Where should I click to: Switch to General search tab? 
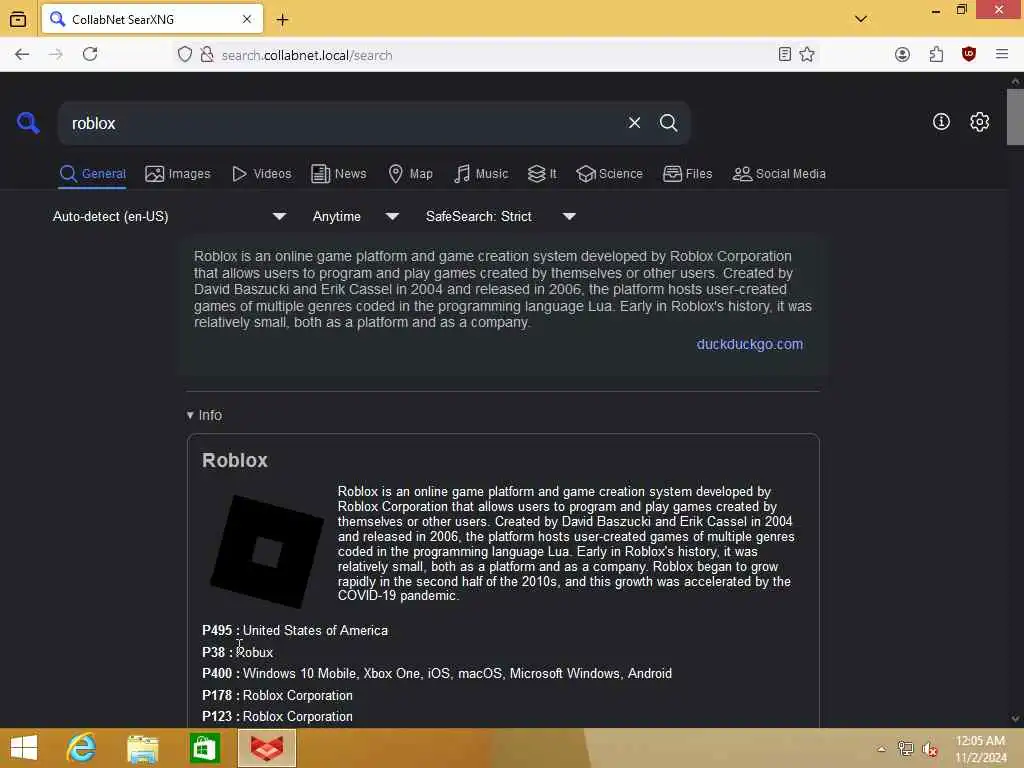pos(92,174)
